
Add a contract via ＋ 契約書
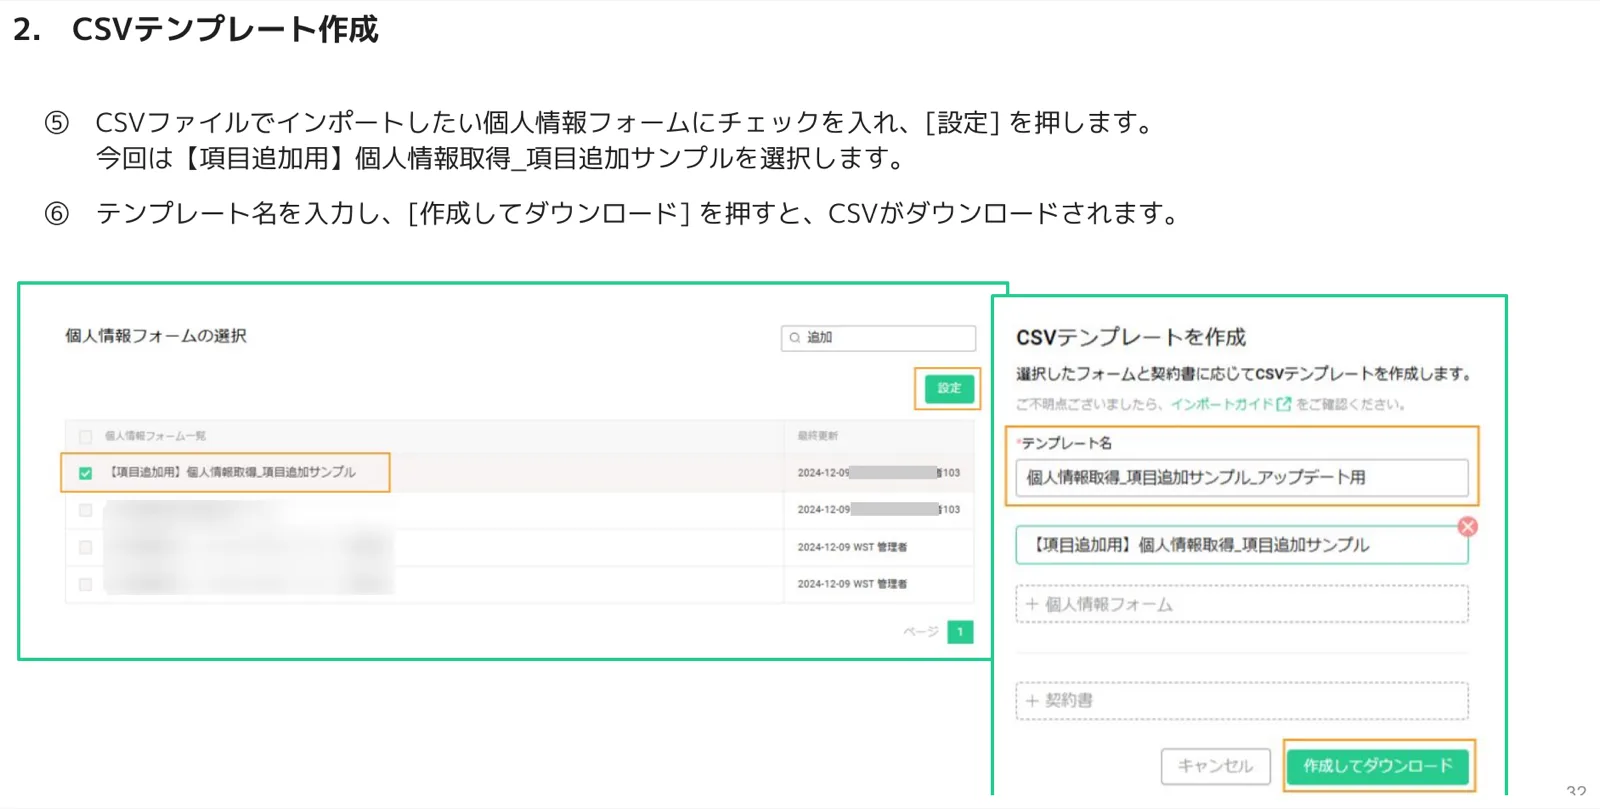pos(1242,700)
